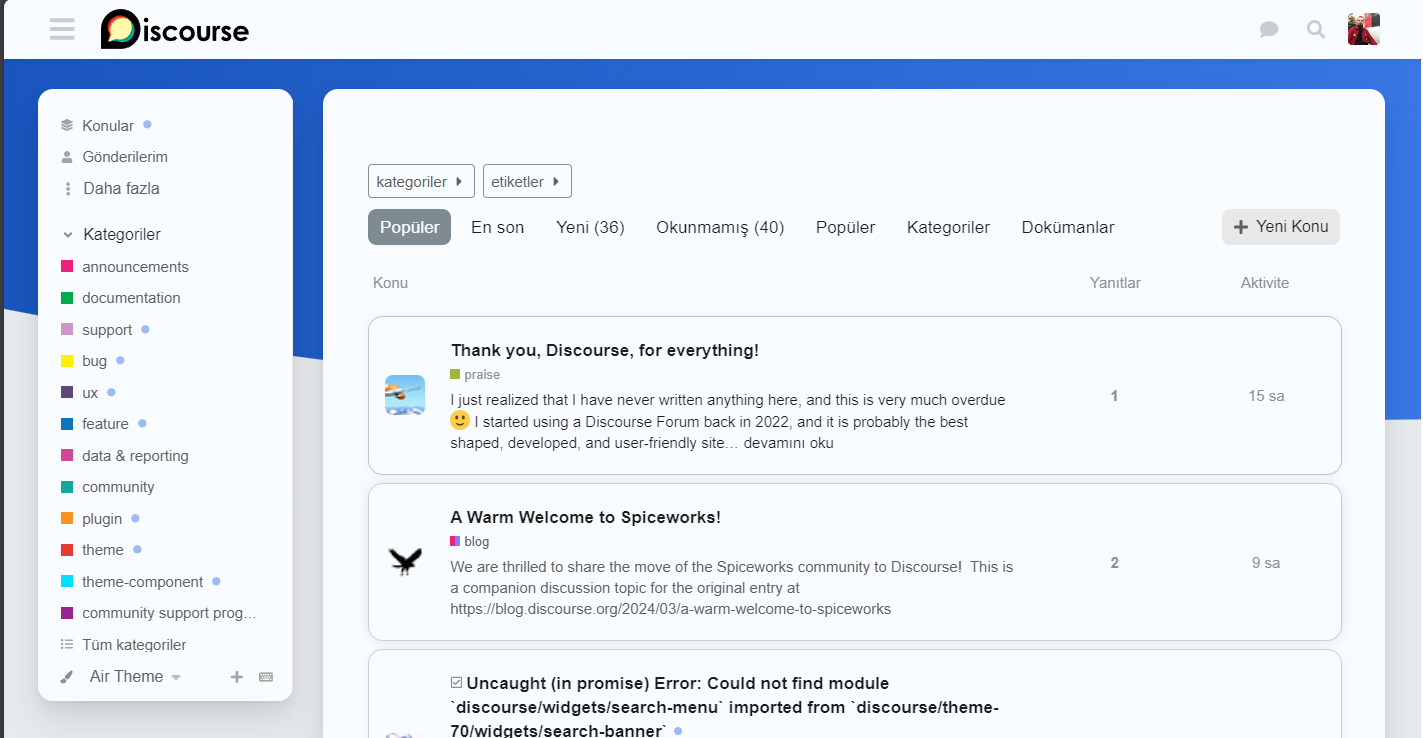The width and height of the screenshot is (1423, 738).
Task: Open the Konular sidebar link
Action: tap(107, 126)
